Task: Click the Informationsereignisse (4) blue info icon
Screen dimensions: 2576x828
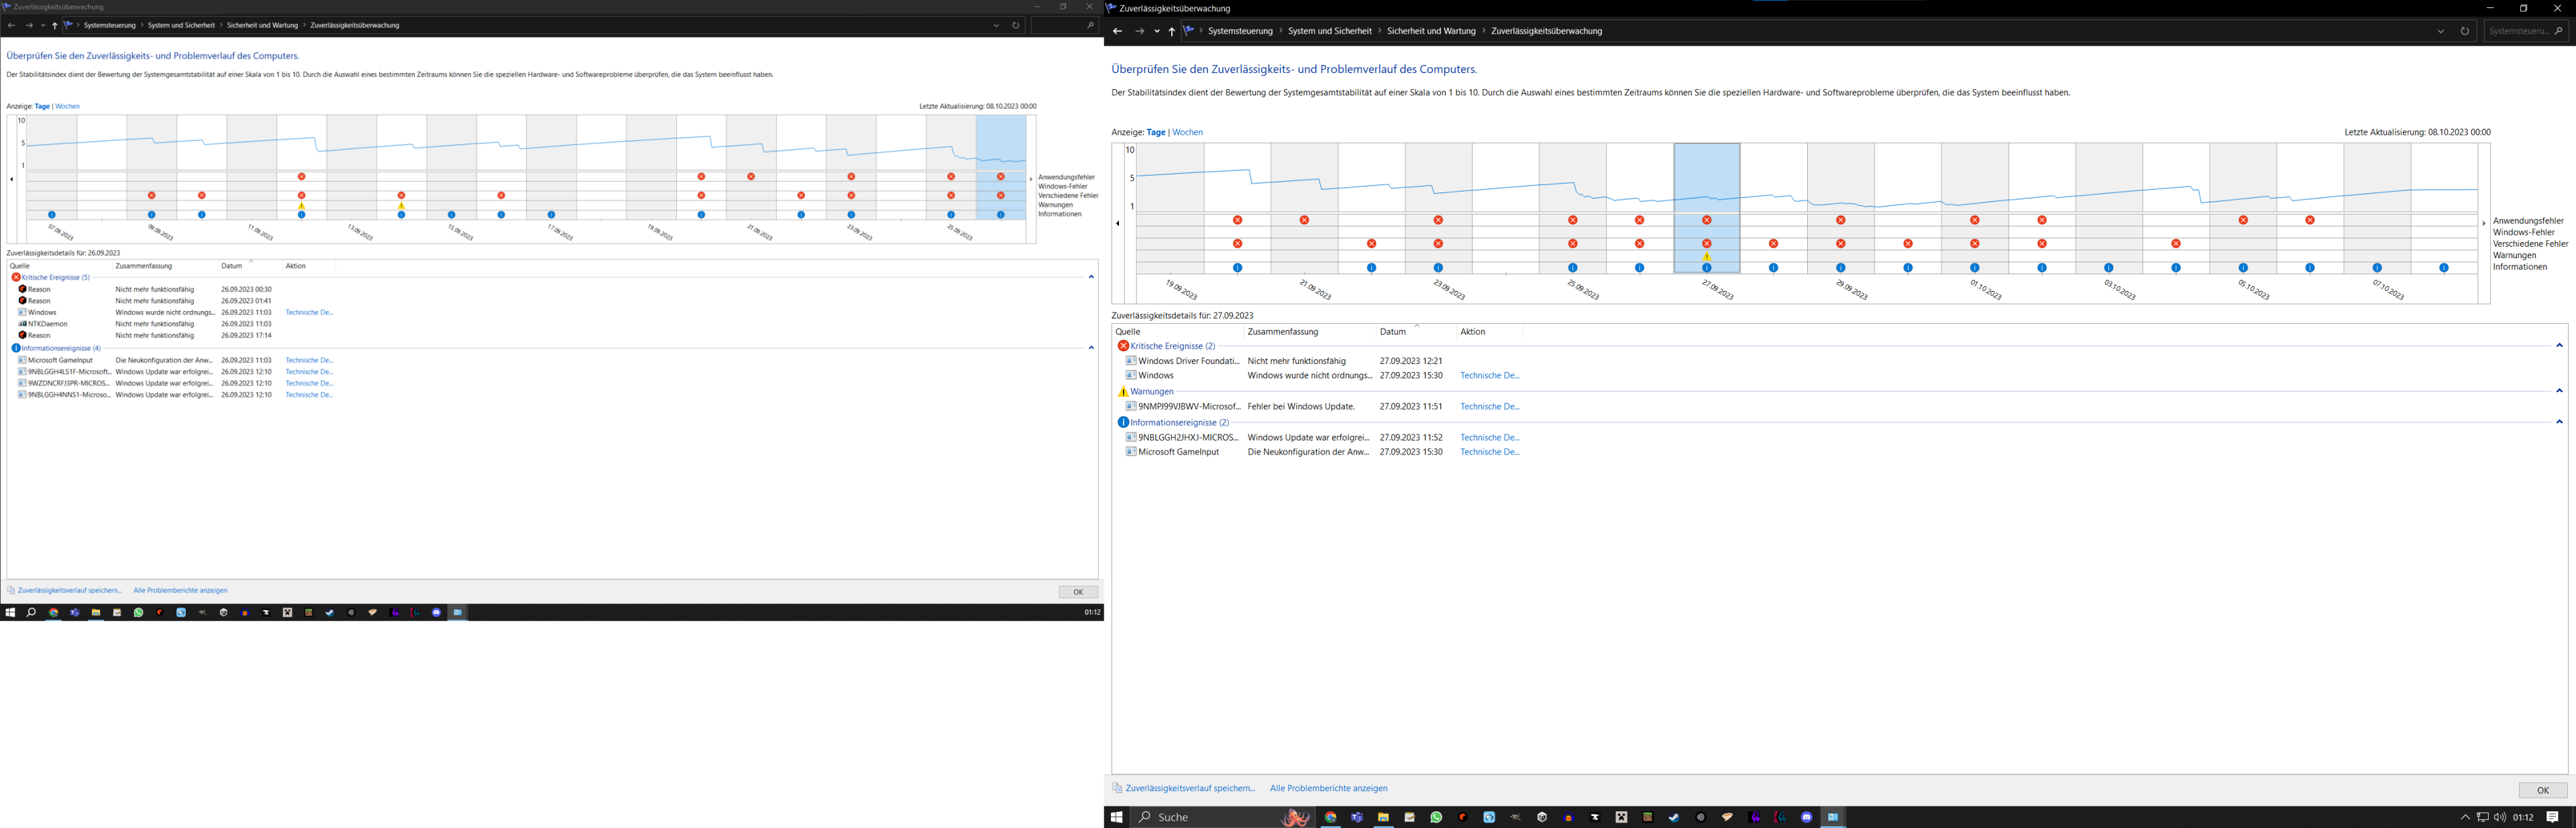Action: (16, 348)
